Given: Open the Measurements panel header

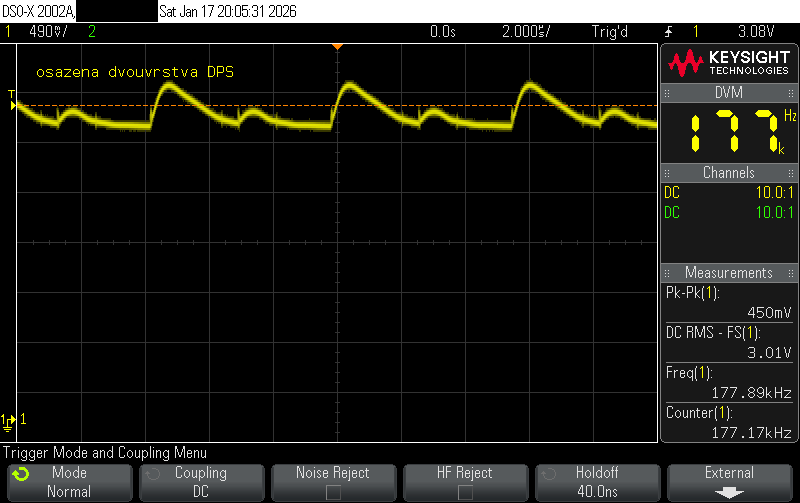Looking at the screenshot, I should point(729,272).
